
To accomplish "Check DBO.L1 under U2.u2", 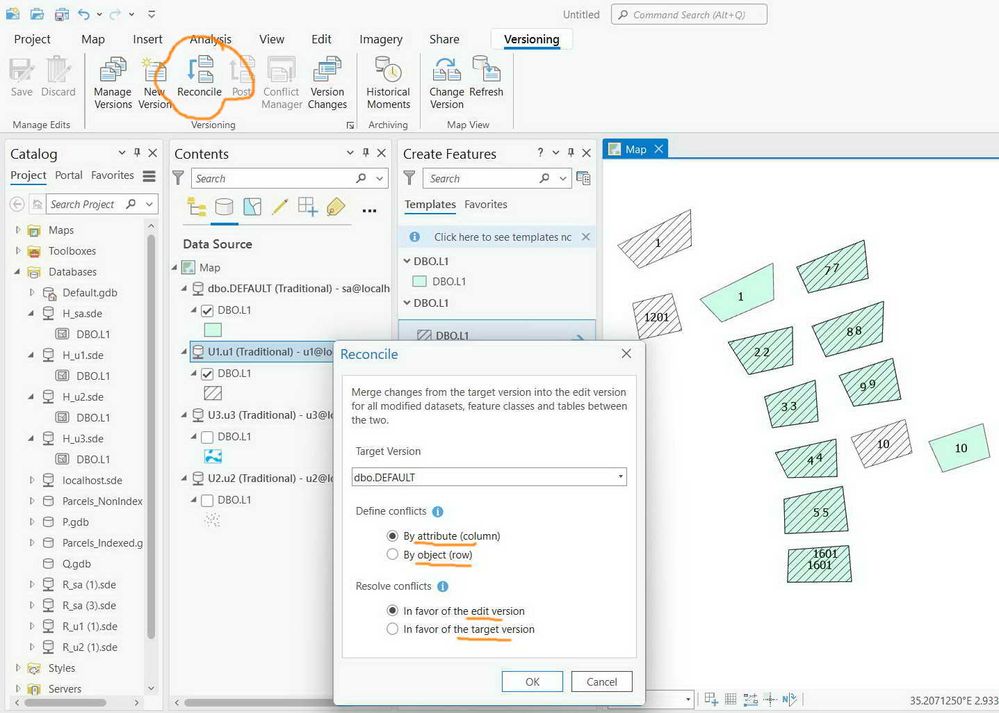I will click(207, 500).
